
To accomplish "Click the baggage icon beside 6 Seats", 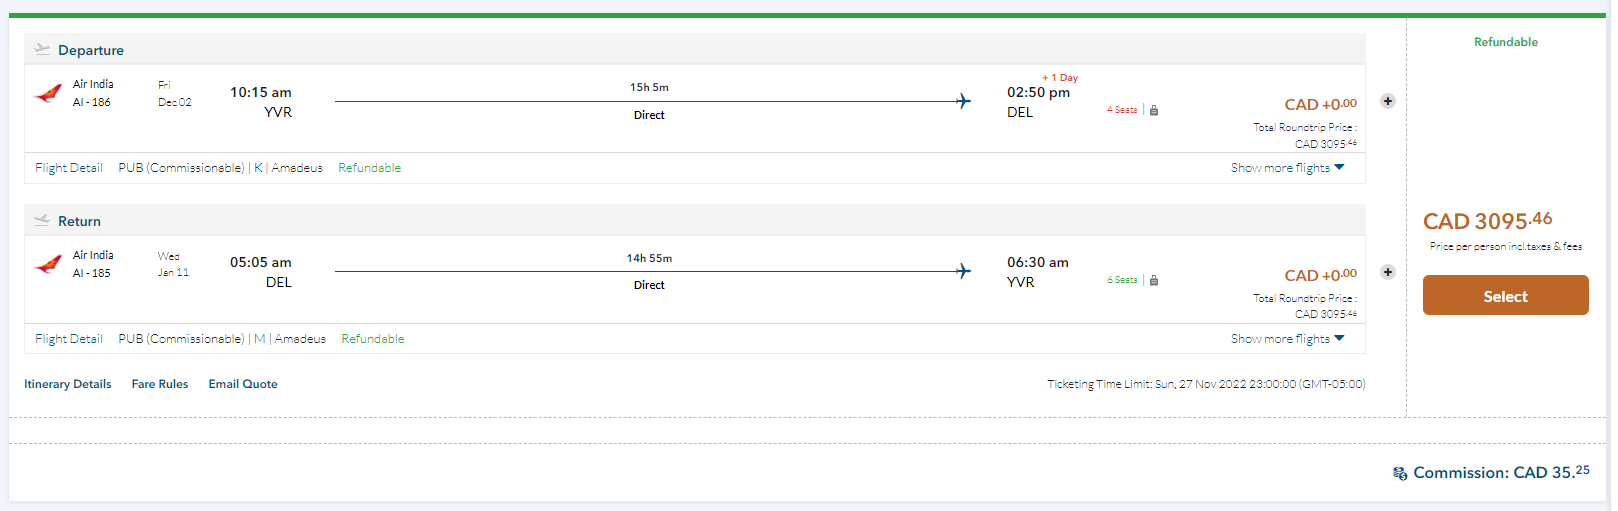I will (x=1154, y=280).
